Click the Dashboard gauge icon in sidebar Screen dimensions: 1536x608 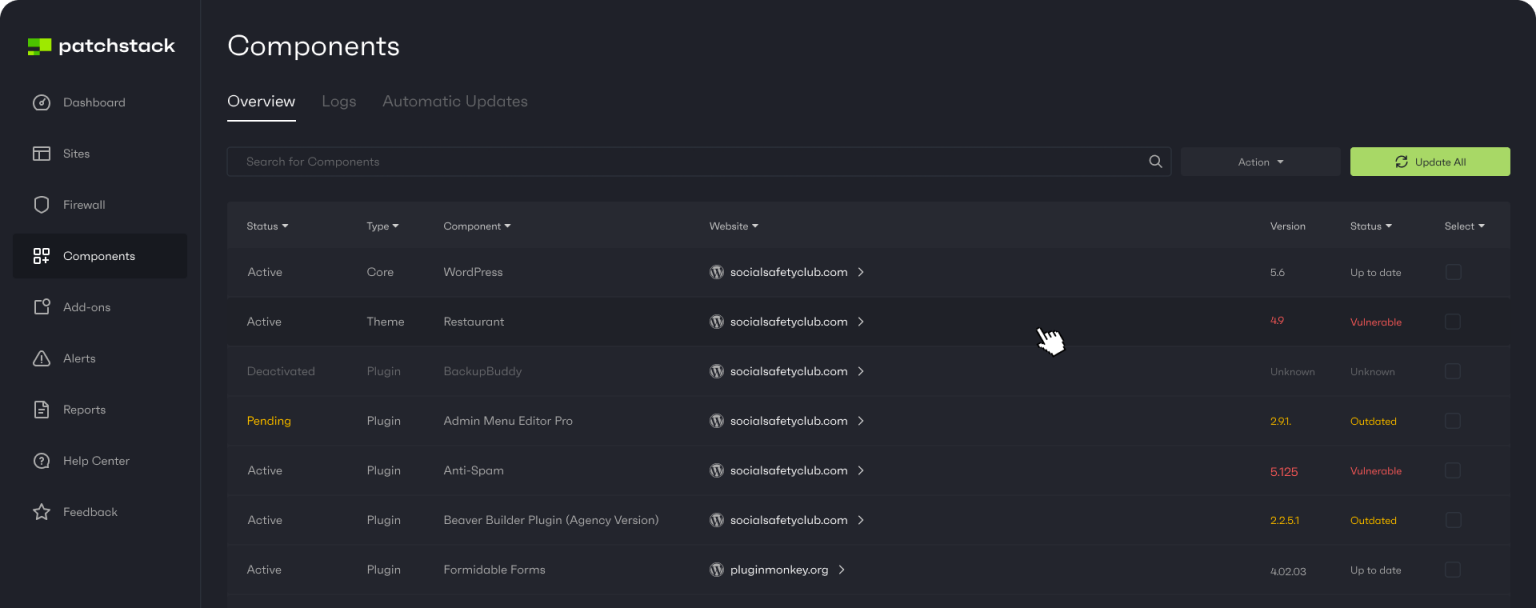[x=41, y=103]
